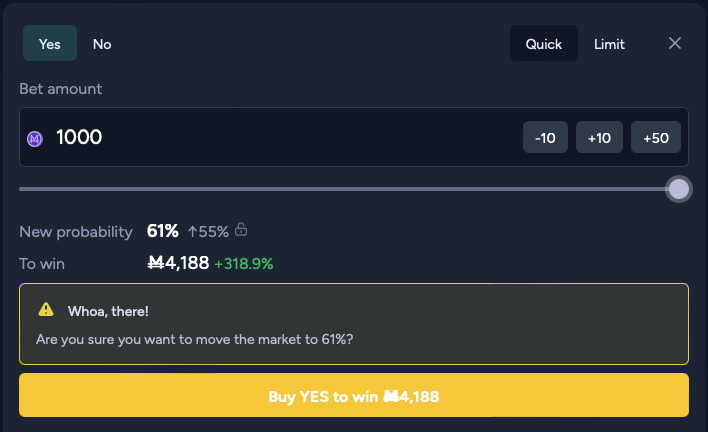
Task: Click the bet amount slider handle
Action: point(678,189)
